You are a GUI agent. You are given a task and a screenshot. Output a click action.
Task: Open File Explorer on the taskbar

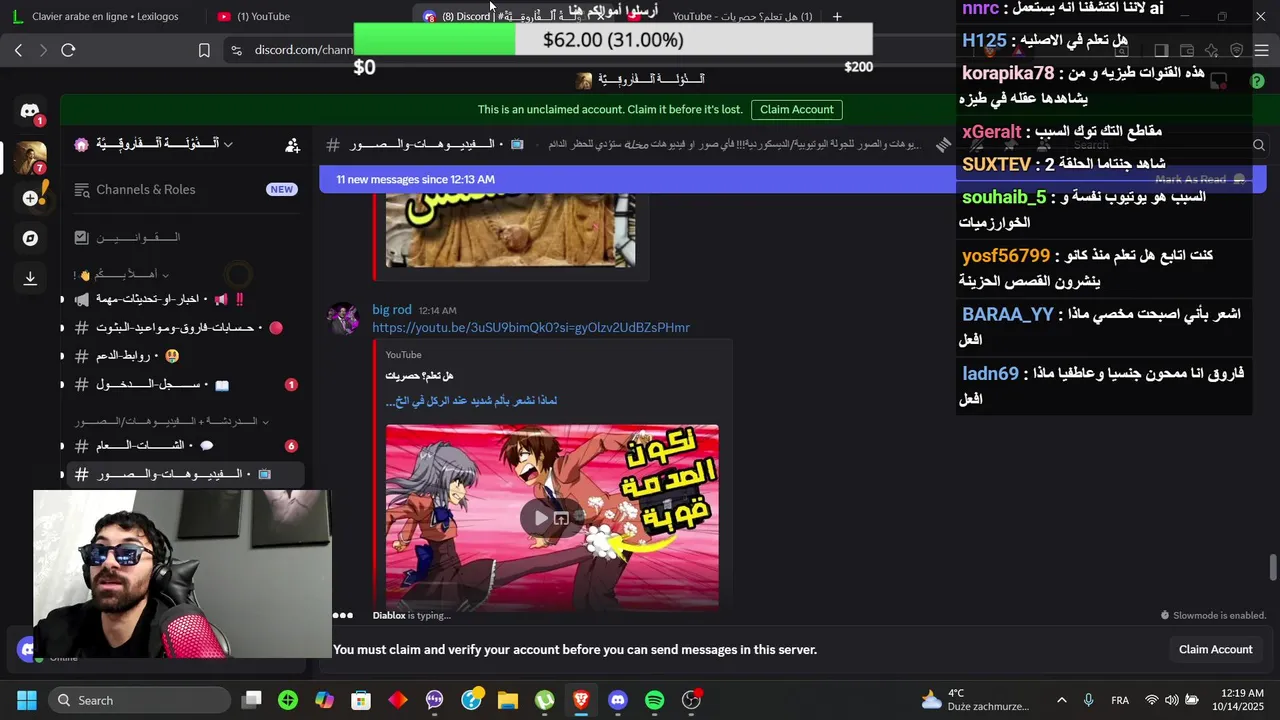click(x=508, y=700)
